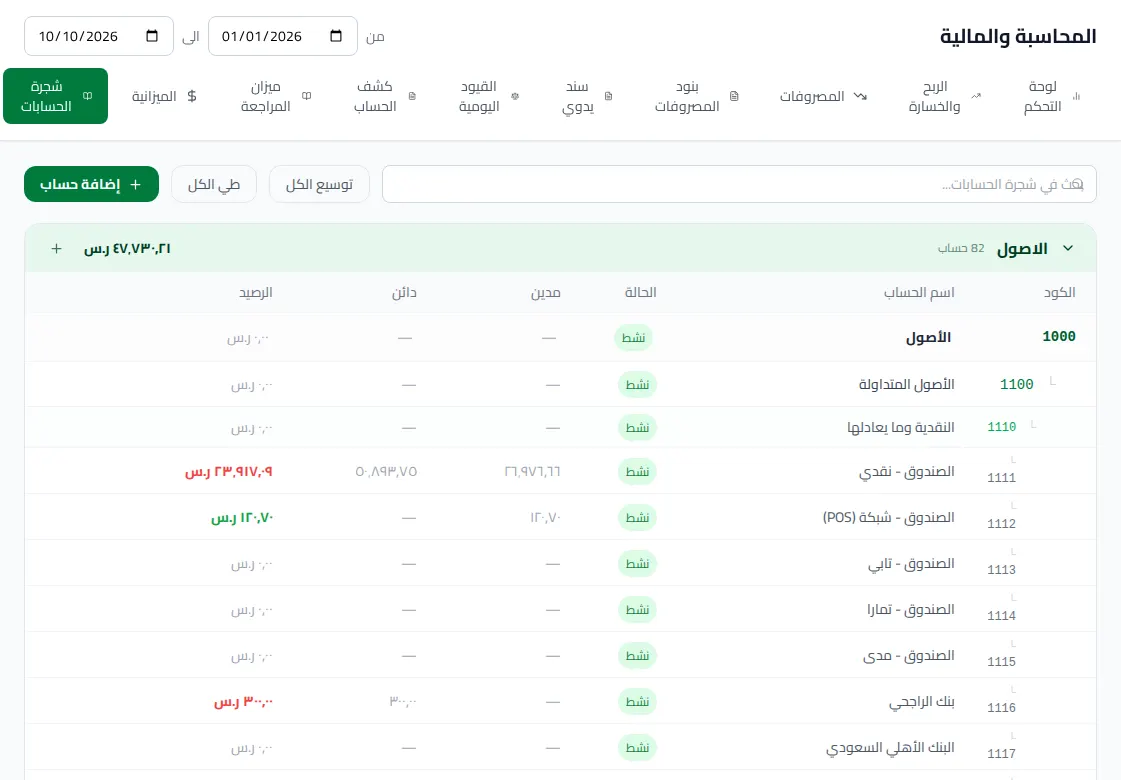Select الصندوق - نقدي account
The image size is (1121, 780).
[x=907, y=472]
